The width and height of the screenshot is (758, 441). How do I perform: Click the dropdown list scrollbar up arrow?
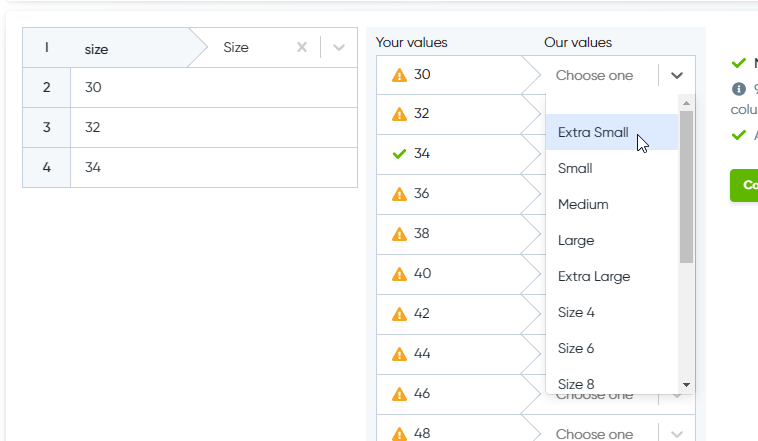click(x=686, y=103)
